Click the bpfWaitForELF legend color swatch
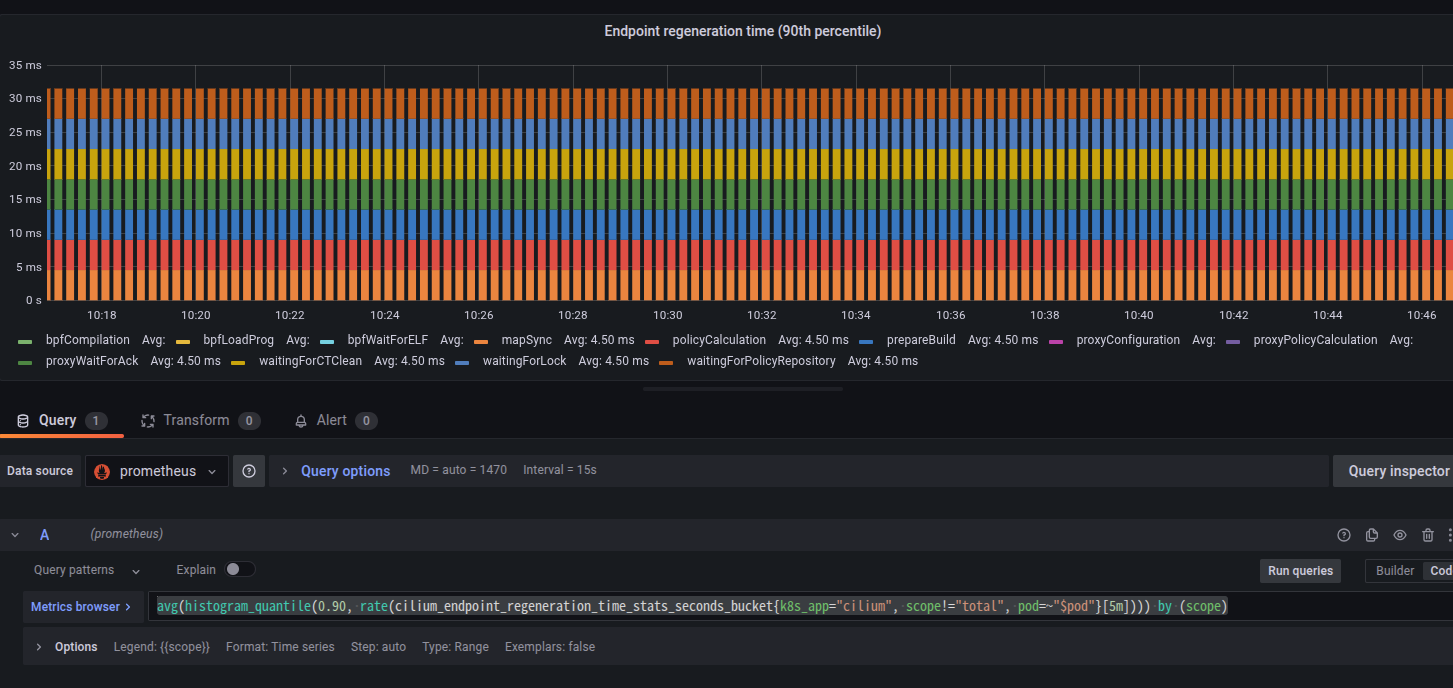The image size is (1453, 688). [x=327, y=341]
